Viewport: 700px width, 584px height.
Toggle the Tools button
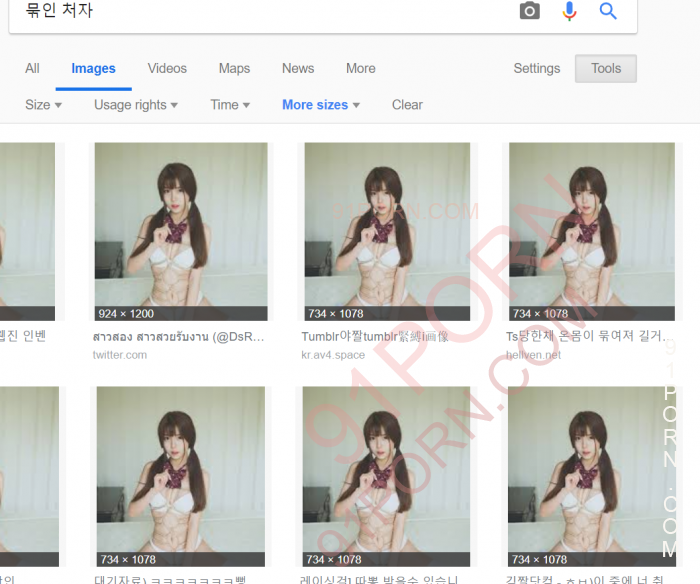point(606,69)
